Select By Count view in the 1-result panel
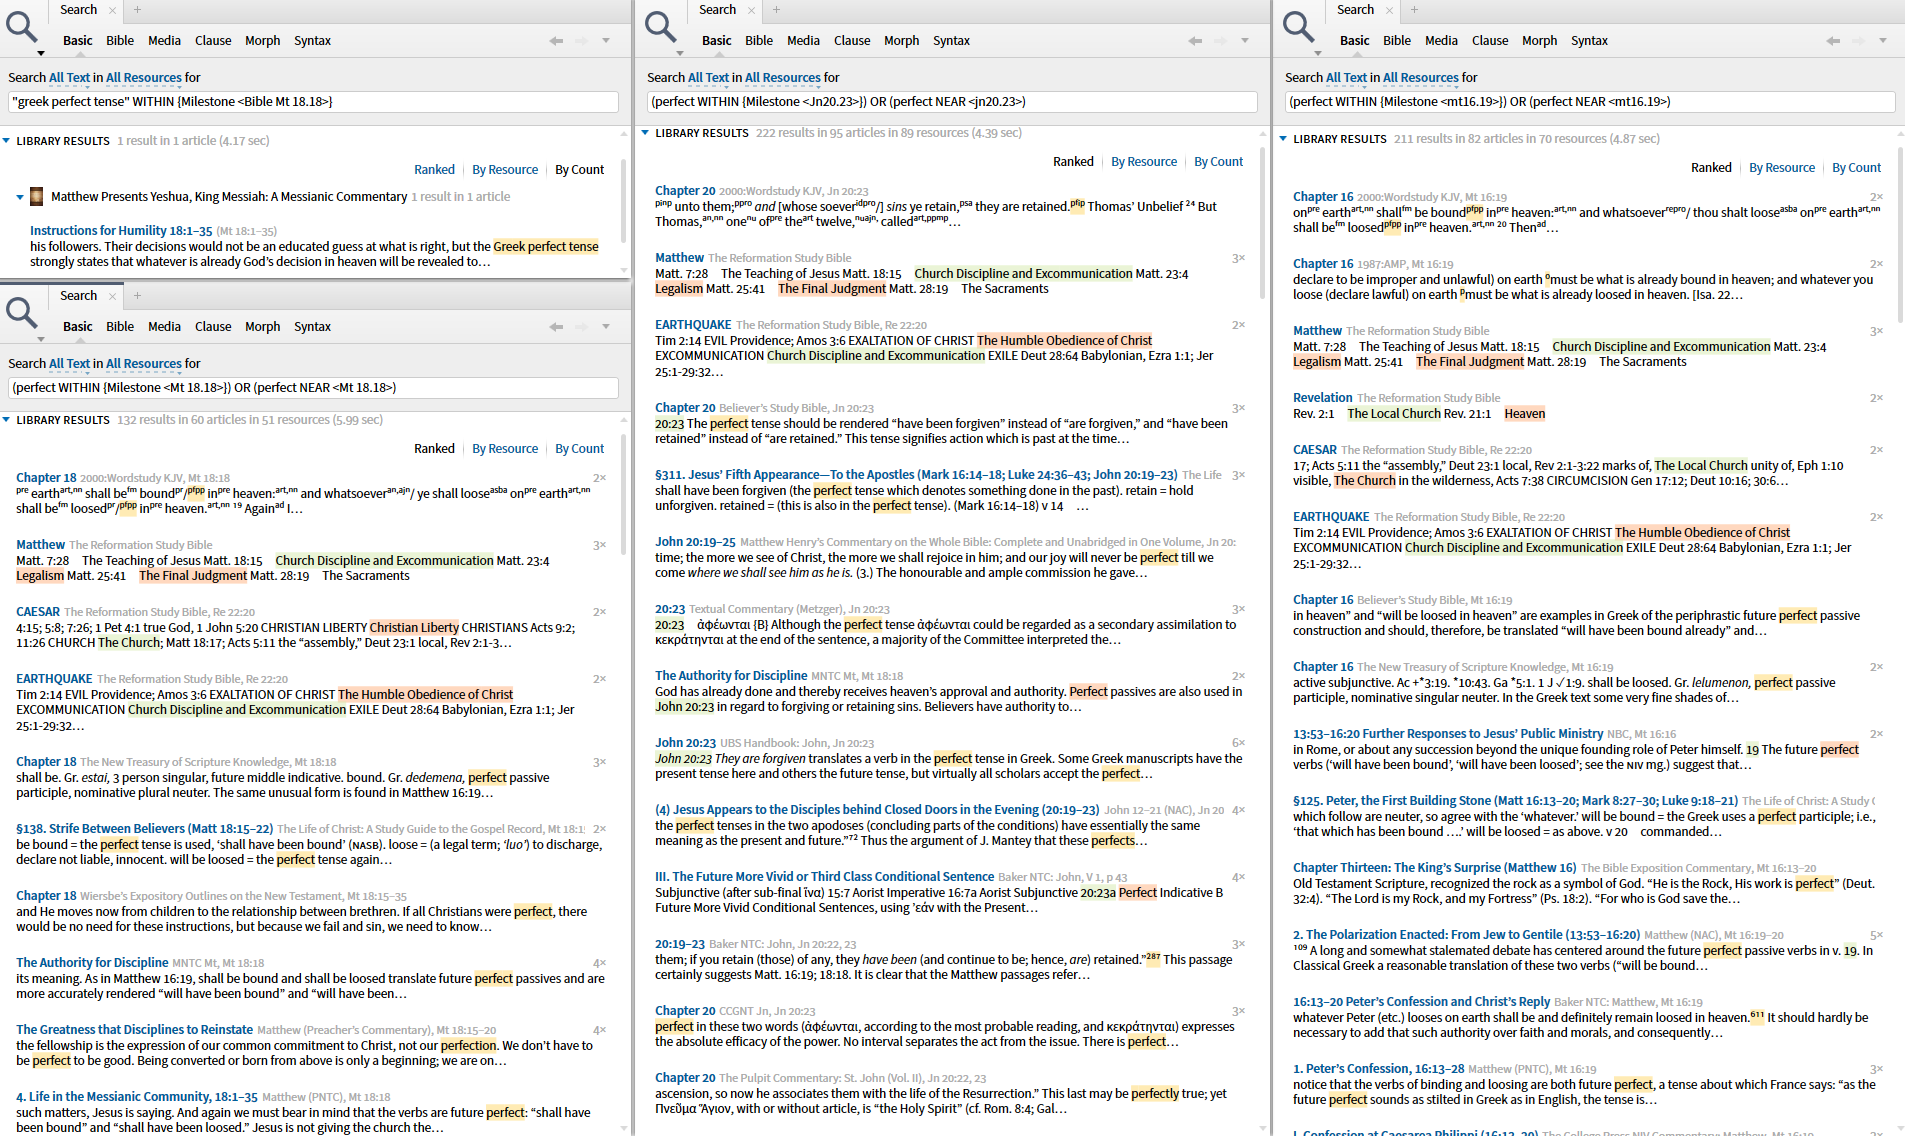Viewport: 1905px width, 1136px height. coord(580,170)
